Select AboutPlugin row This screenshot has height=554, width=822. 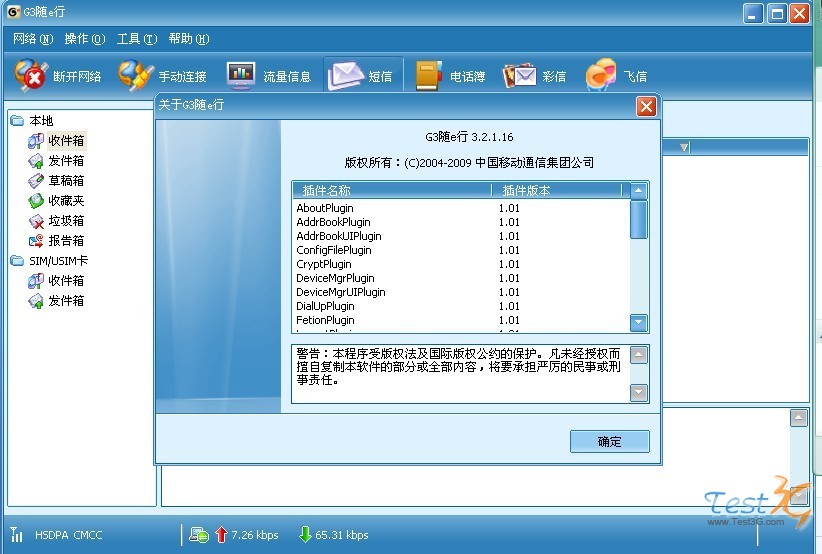coord(461,208)
